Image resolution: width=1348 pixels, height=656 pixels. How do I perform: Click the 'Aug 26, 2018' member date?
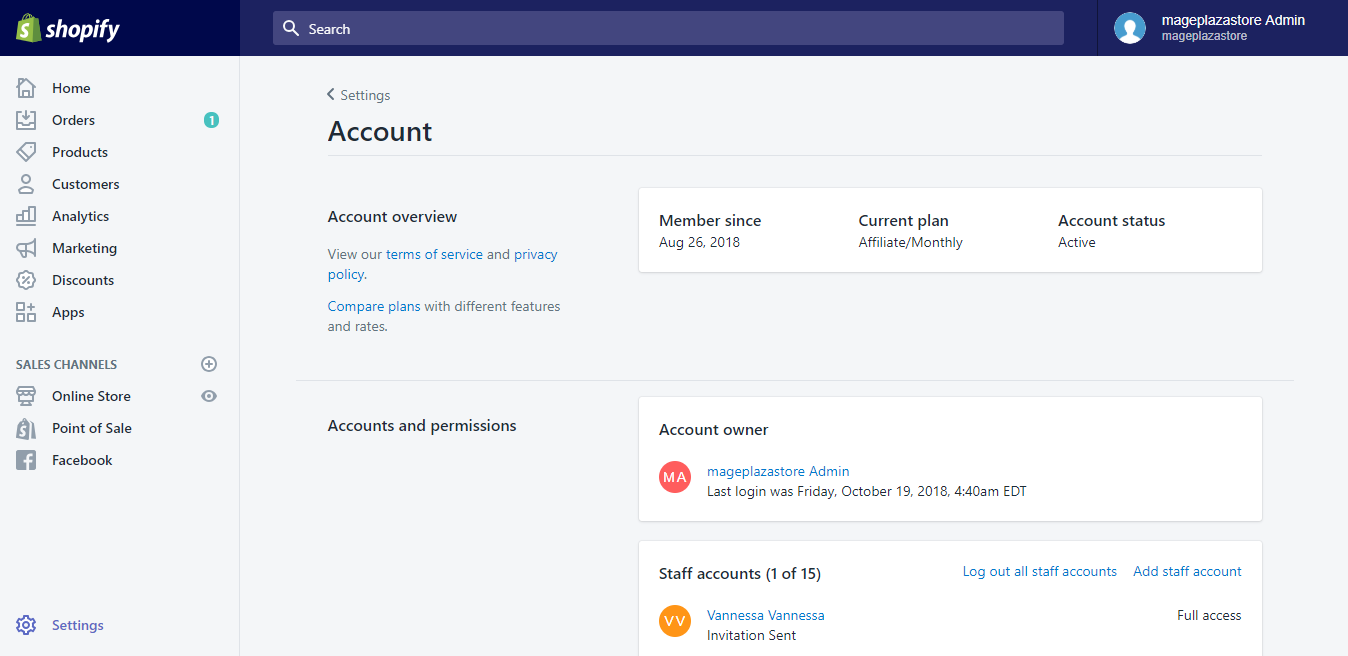click(699, 242)
